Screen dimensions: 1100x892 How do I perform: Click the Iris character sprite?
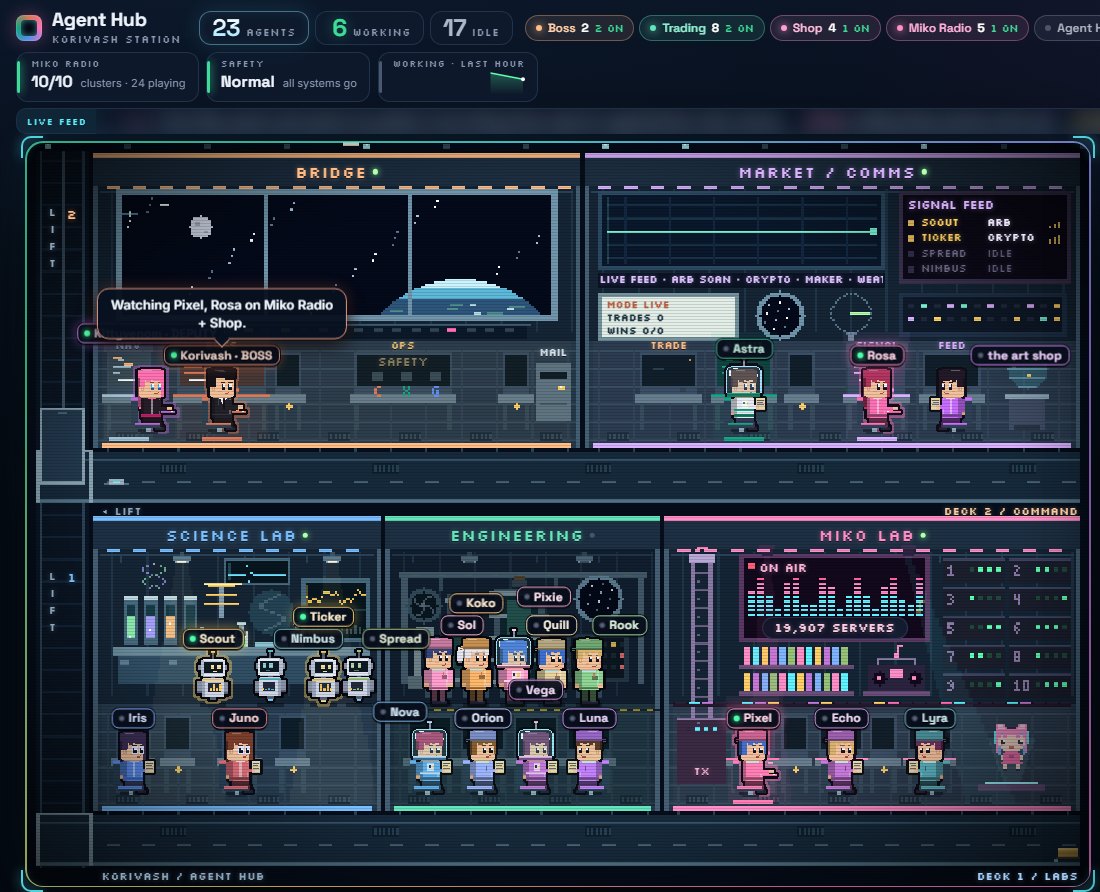coord(133,762)
